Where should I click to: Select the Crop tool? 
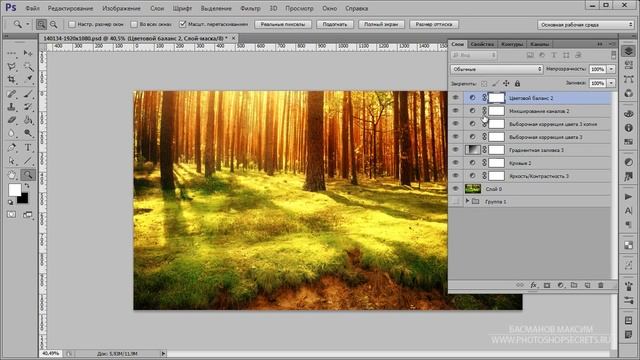pyautogui.click(x=11, y=79)
